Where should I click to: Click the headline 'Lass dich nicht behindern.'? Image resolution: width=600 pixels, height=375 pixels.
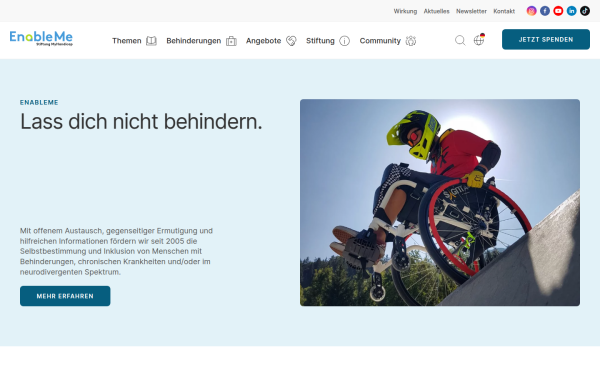coord(141,122)
